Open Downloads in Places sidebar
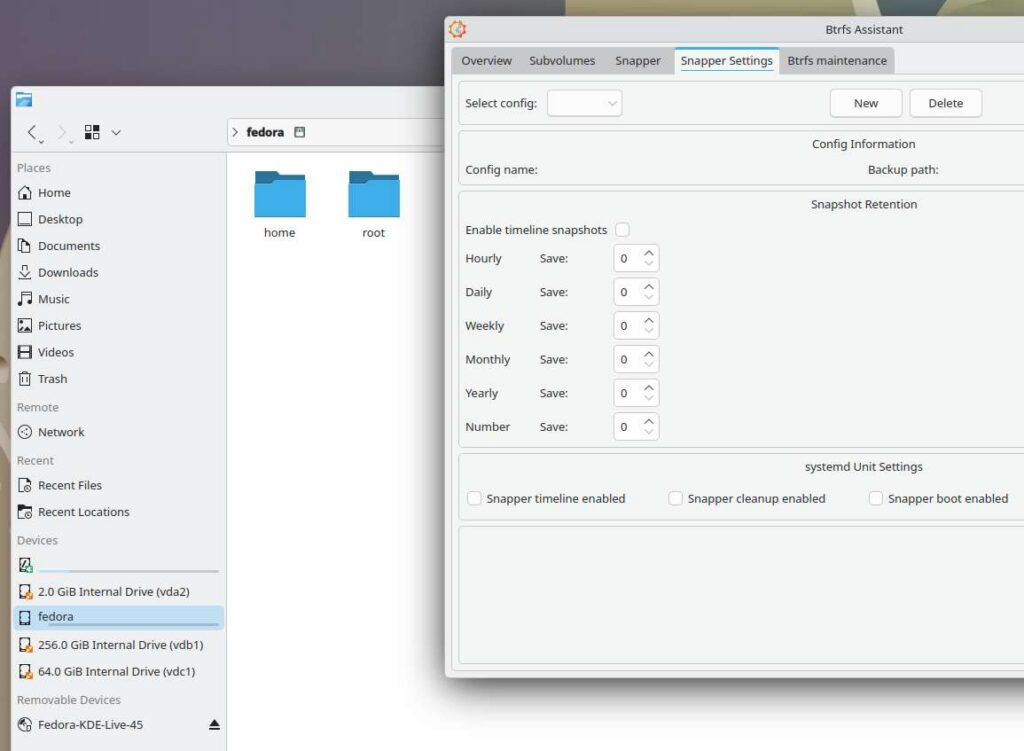1024x751 pixels. pyautogui.click(x=118, y=272)
